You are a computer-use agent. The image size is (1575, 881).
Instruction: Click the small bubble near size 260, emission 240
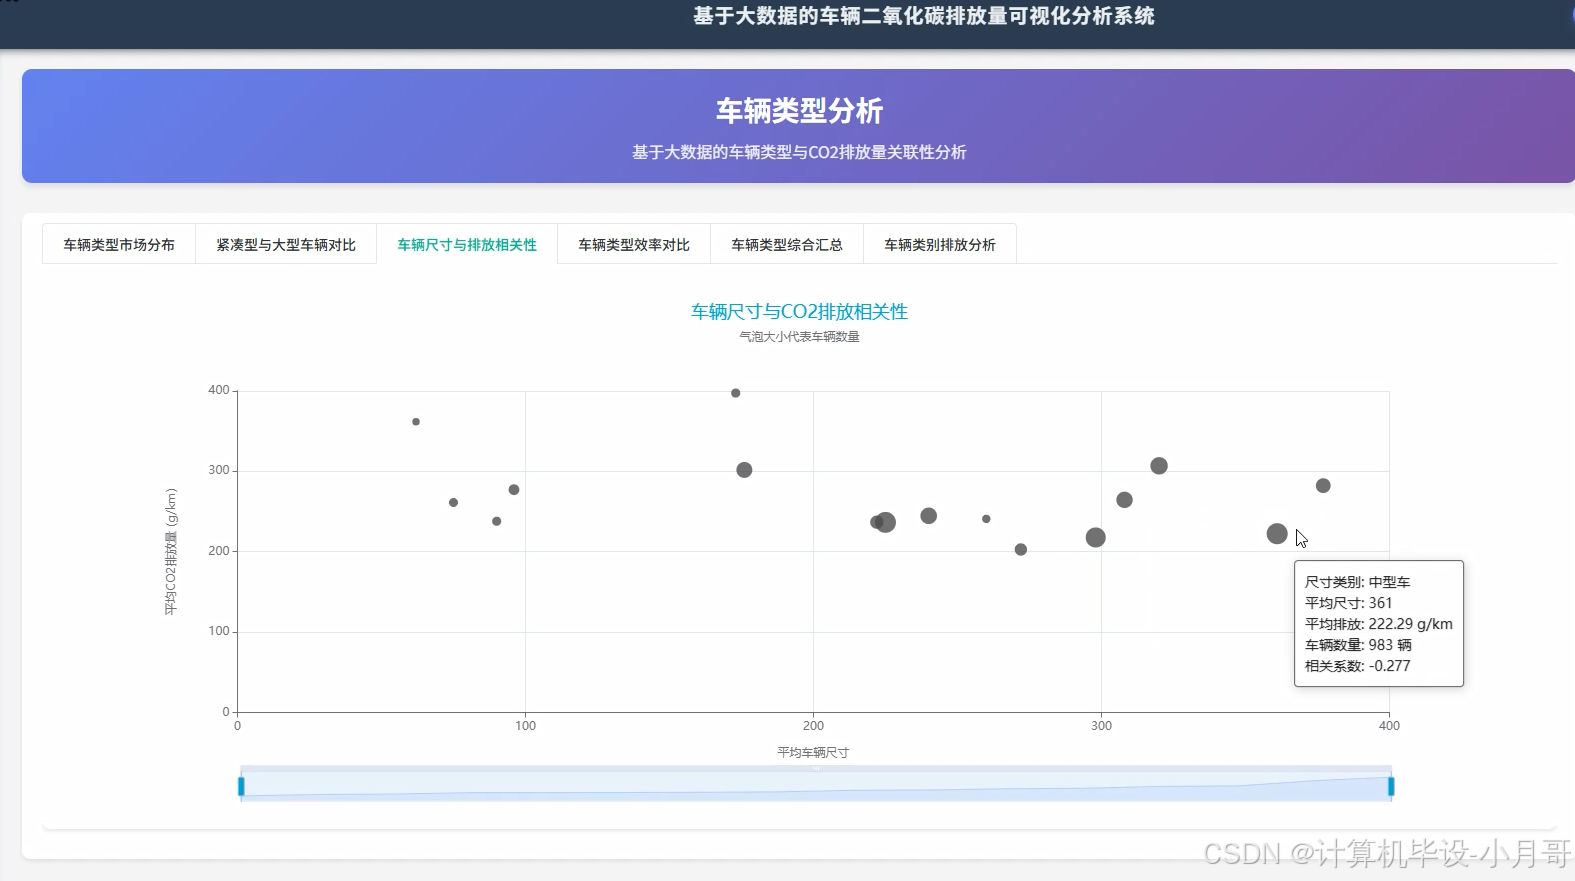click(x=986, y=519)
